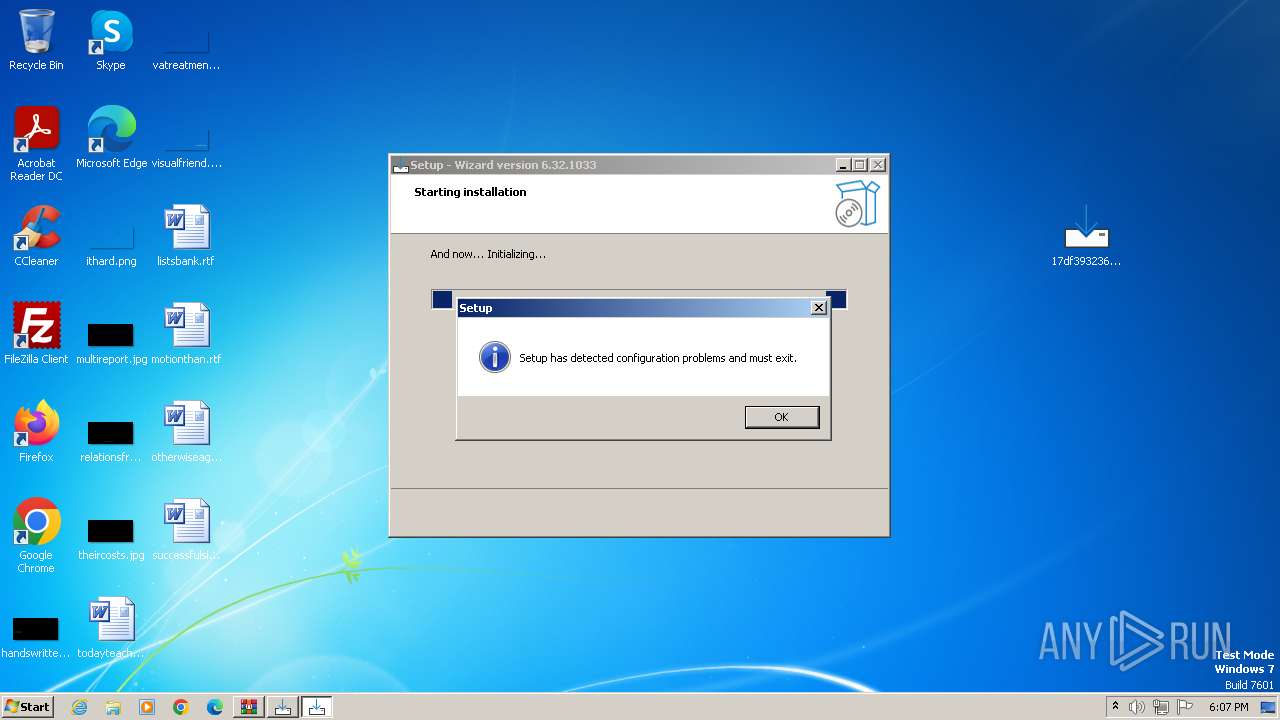
Task: Select 17df393236... installer file on desktop
Action: click(x=1086, y=237)
